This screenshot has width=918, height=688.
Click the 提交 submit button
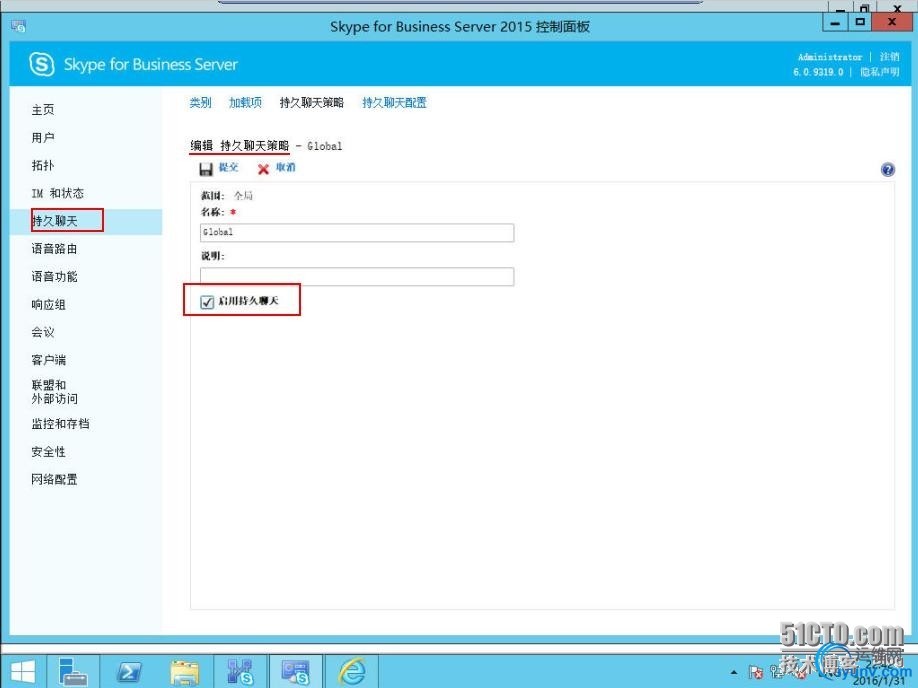coord(228,167)
